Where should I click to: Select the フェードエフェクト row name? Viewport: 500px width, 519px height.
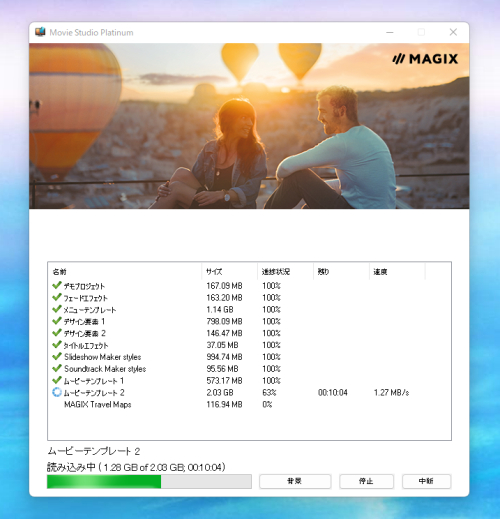pos(86,298)
